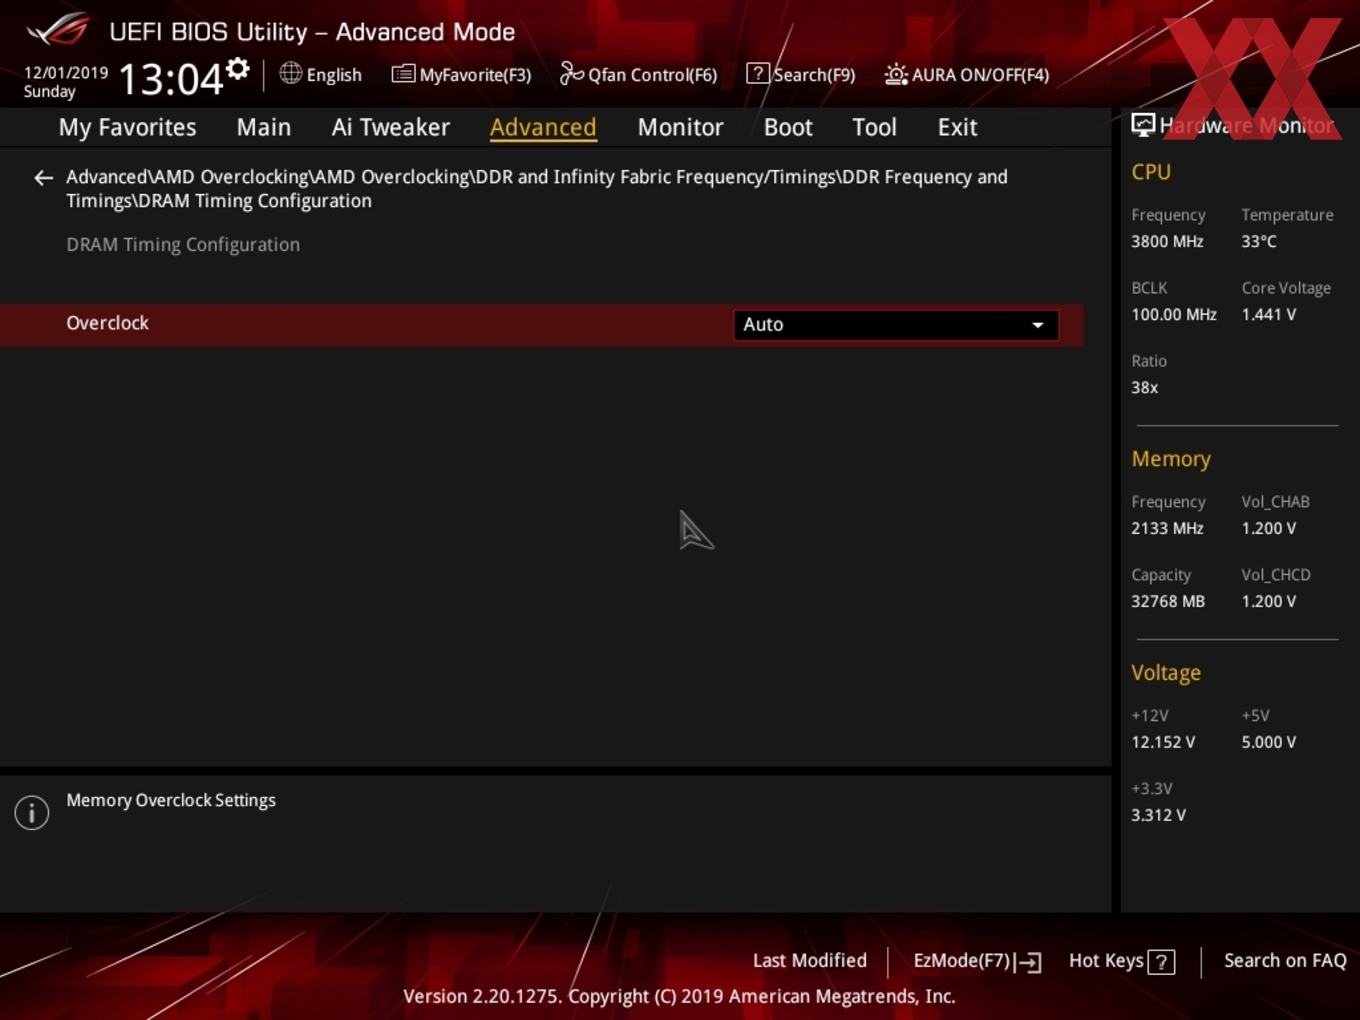This screenshot has width=1360, height=1020.
Task: Open Qfan Control(F6)
Action: point(638,75)
